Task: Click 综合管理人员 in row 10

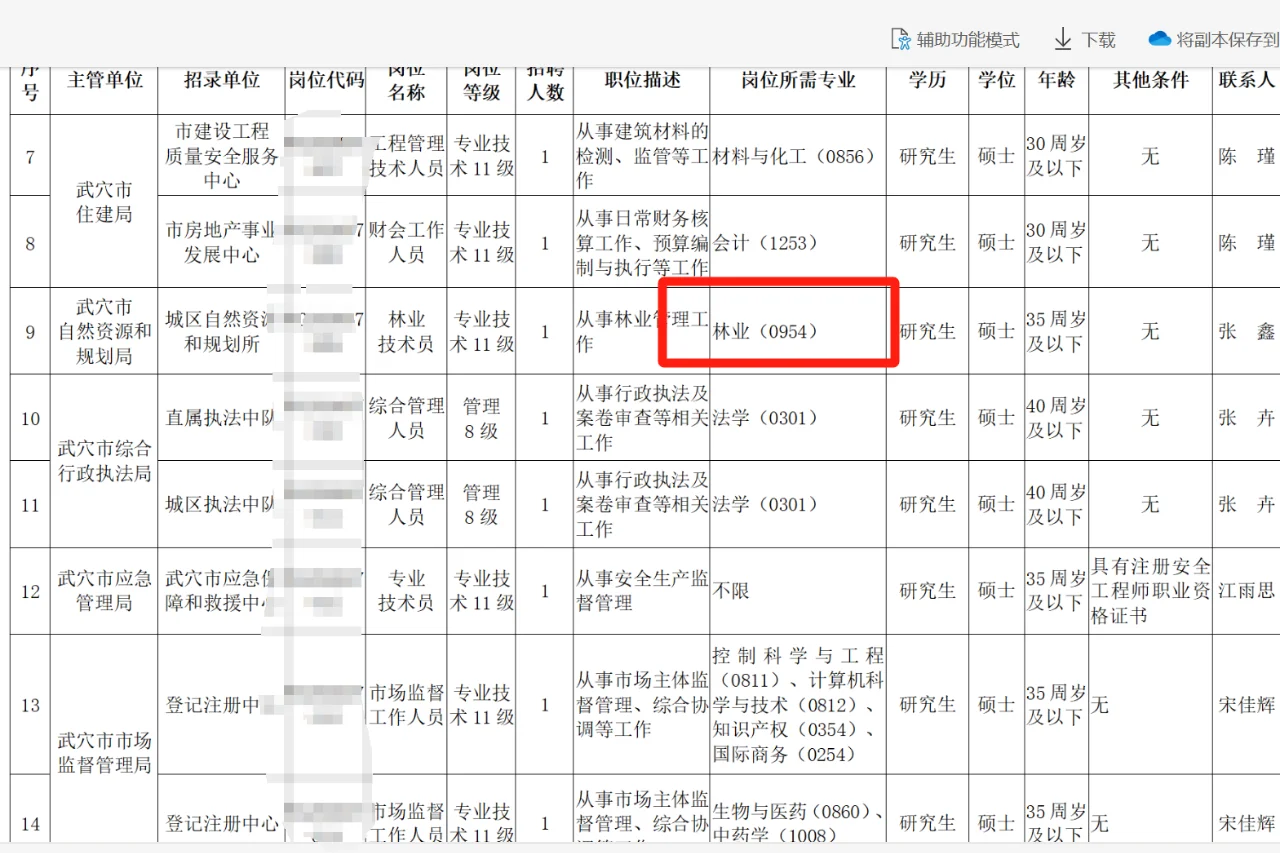Action: (x=406, y=418)
